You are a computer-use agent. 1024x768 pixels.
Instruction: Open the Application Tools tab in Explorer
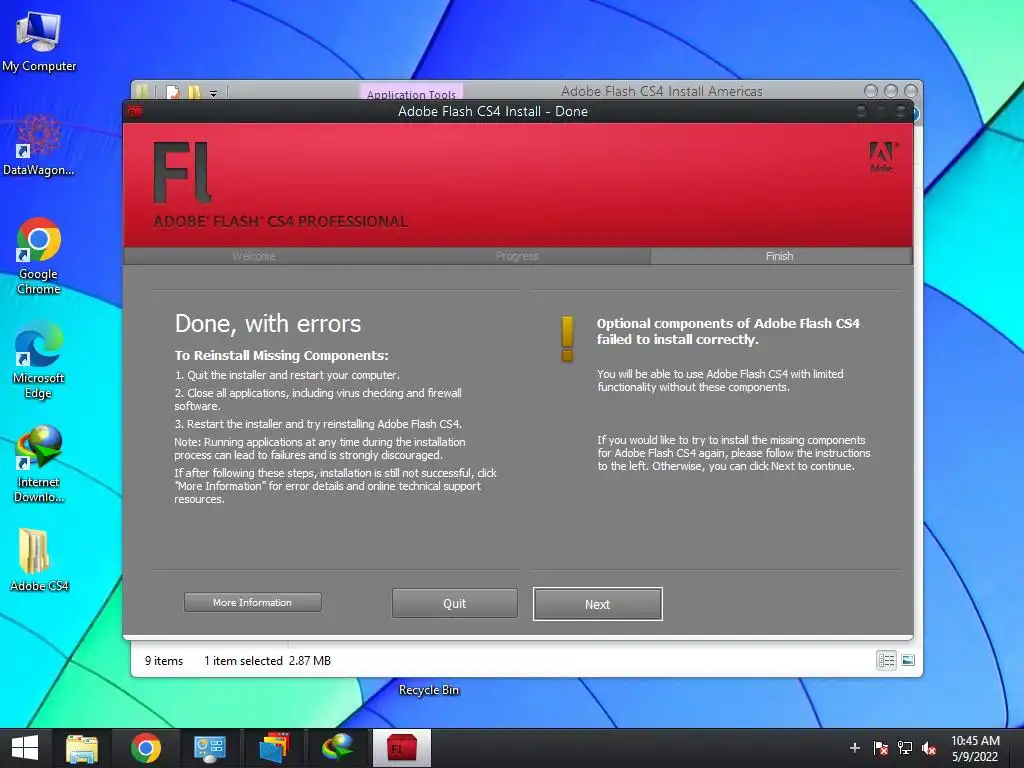pyautogui.click(x=411, y=93)
